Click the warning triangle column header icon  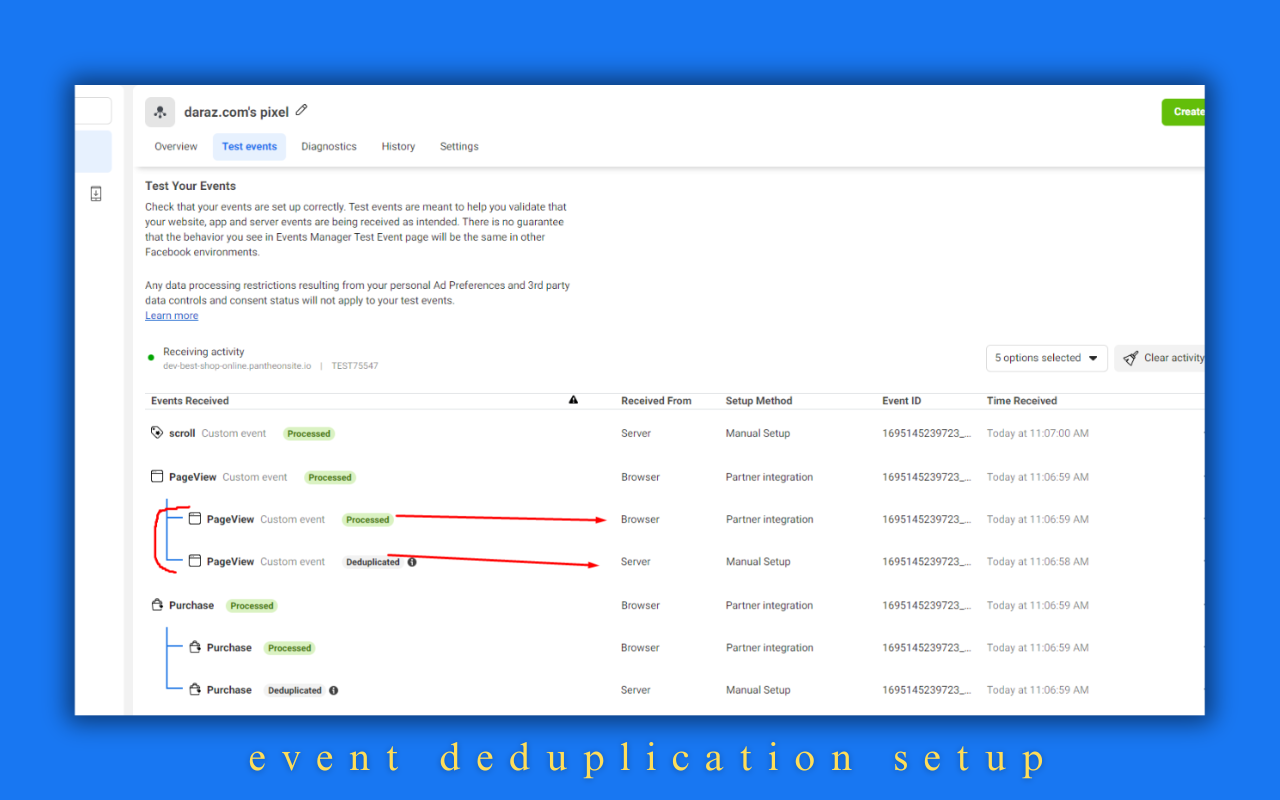[x=573, y=400]
